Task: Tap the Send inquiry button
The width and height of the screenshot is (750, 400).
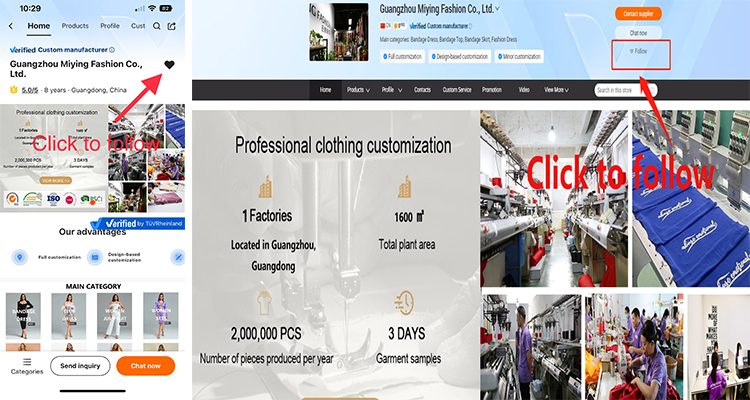Action: (x=80, y=366)
